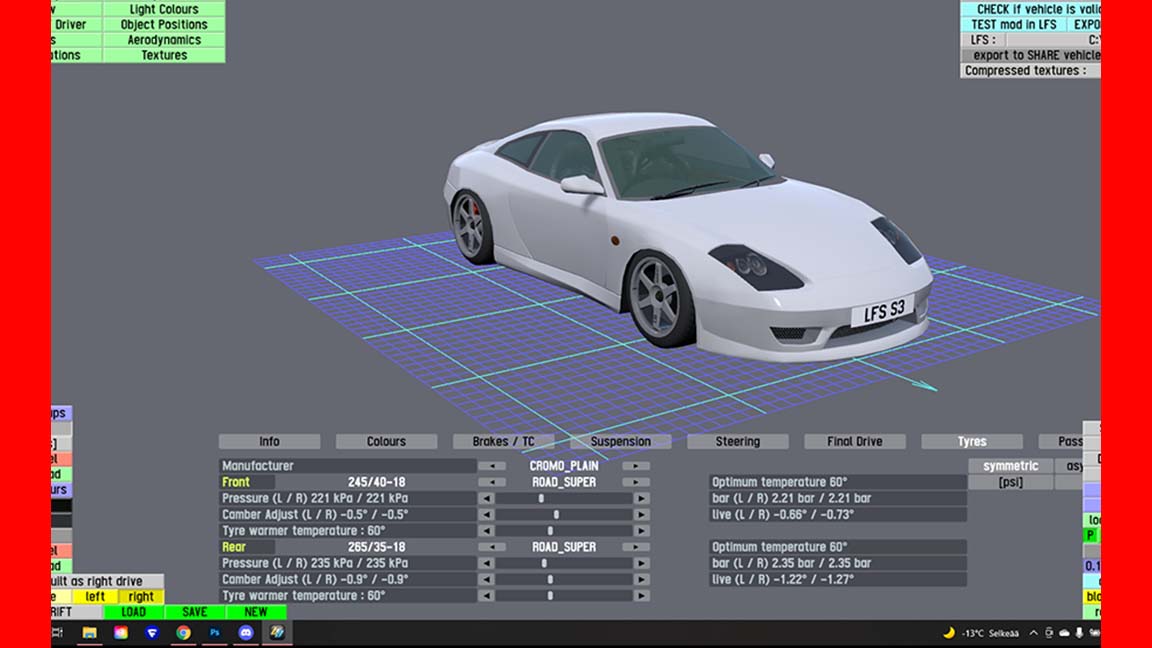Click the blue shield taskbar icon
The height and width of the screenshot is (648, 1152).
[152, 633]
